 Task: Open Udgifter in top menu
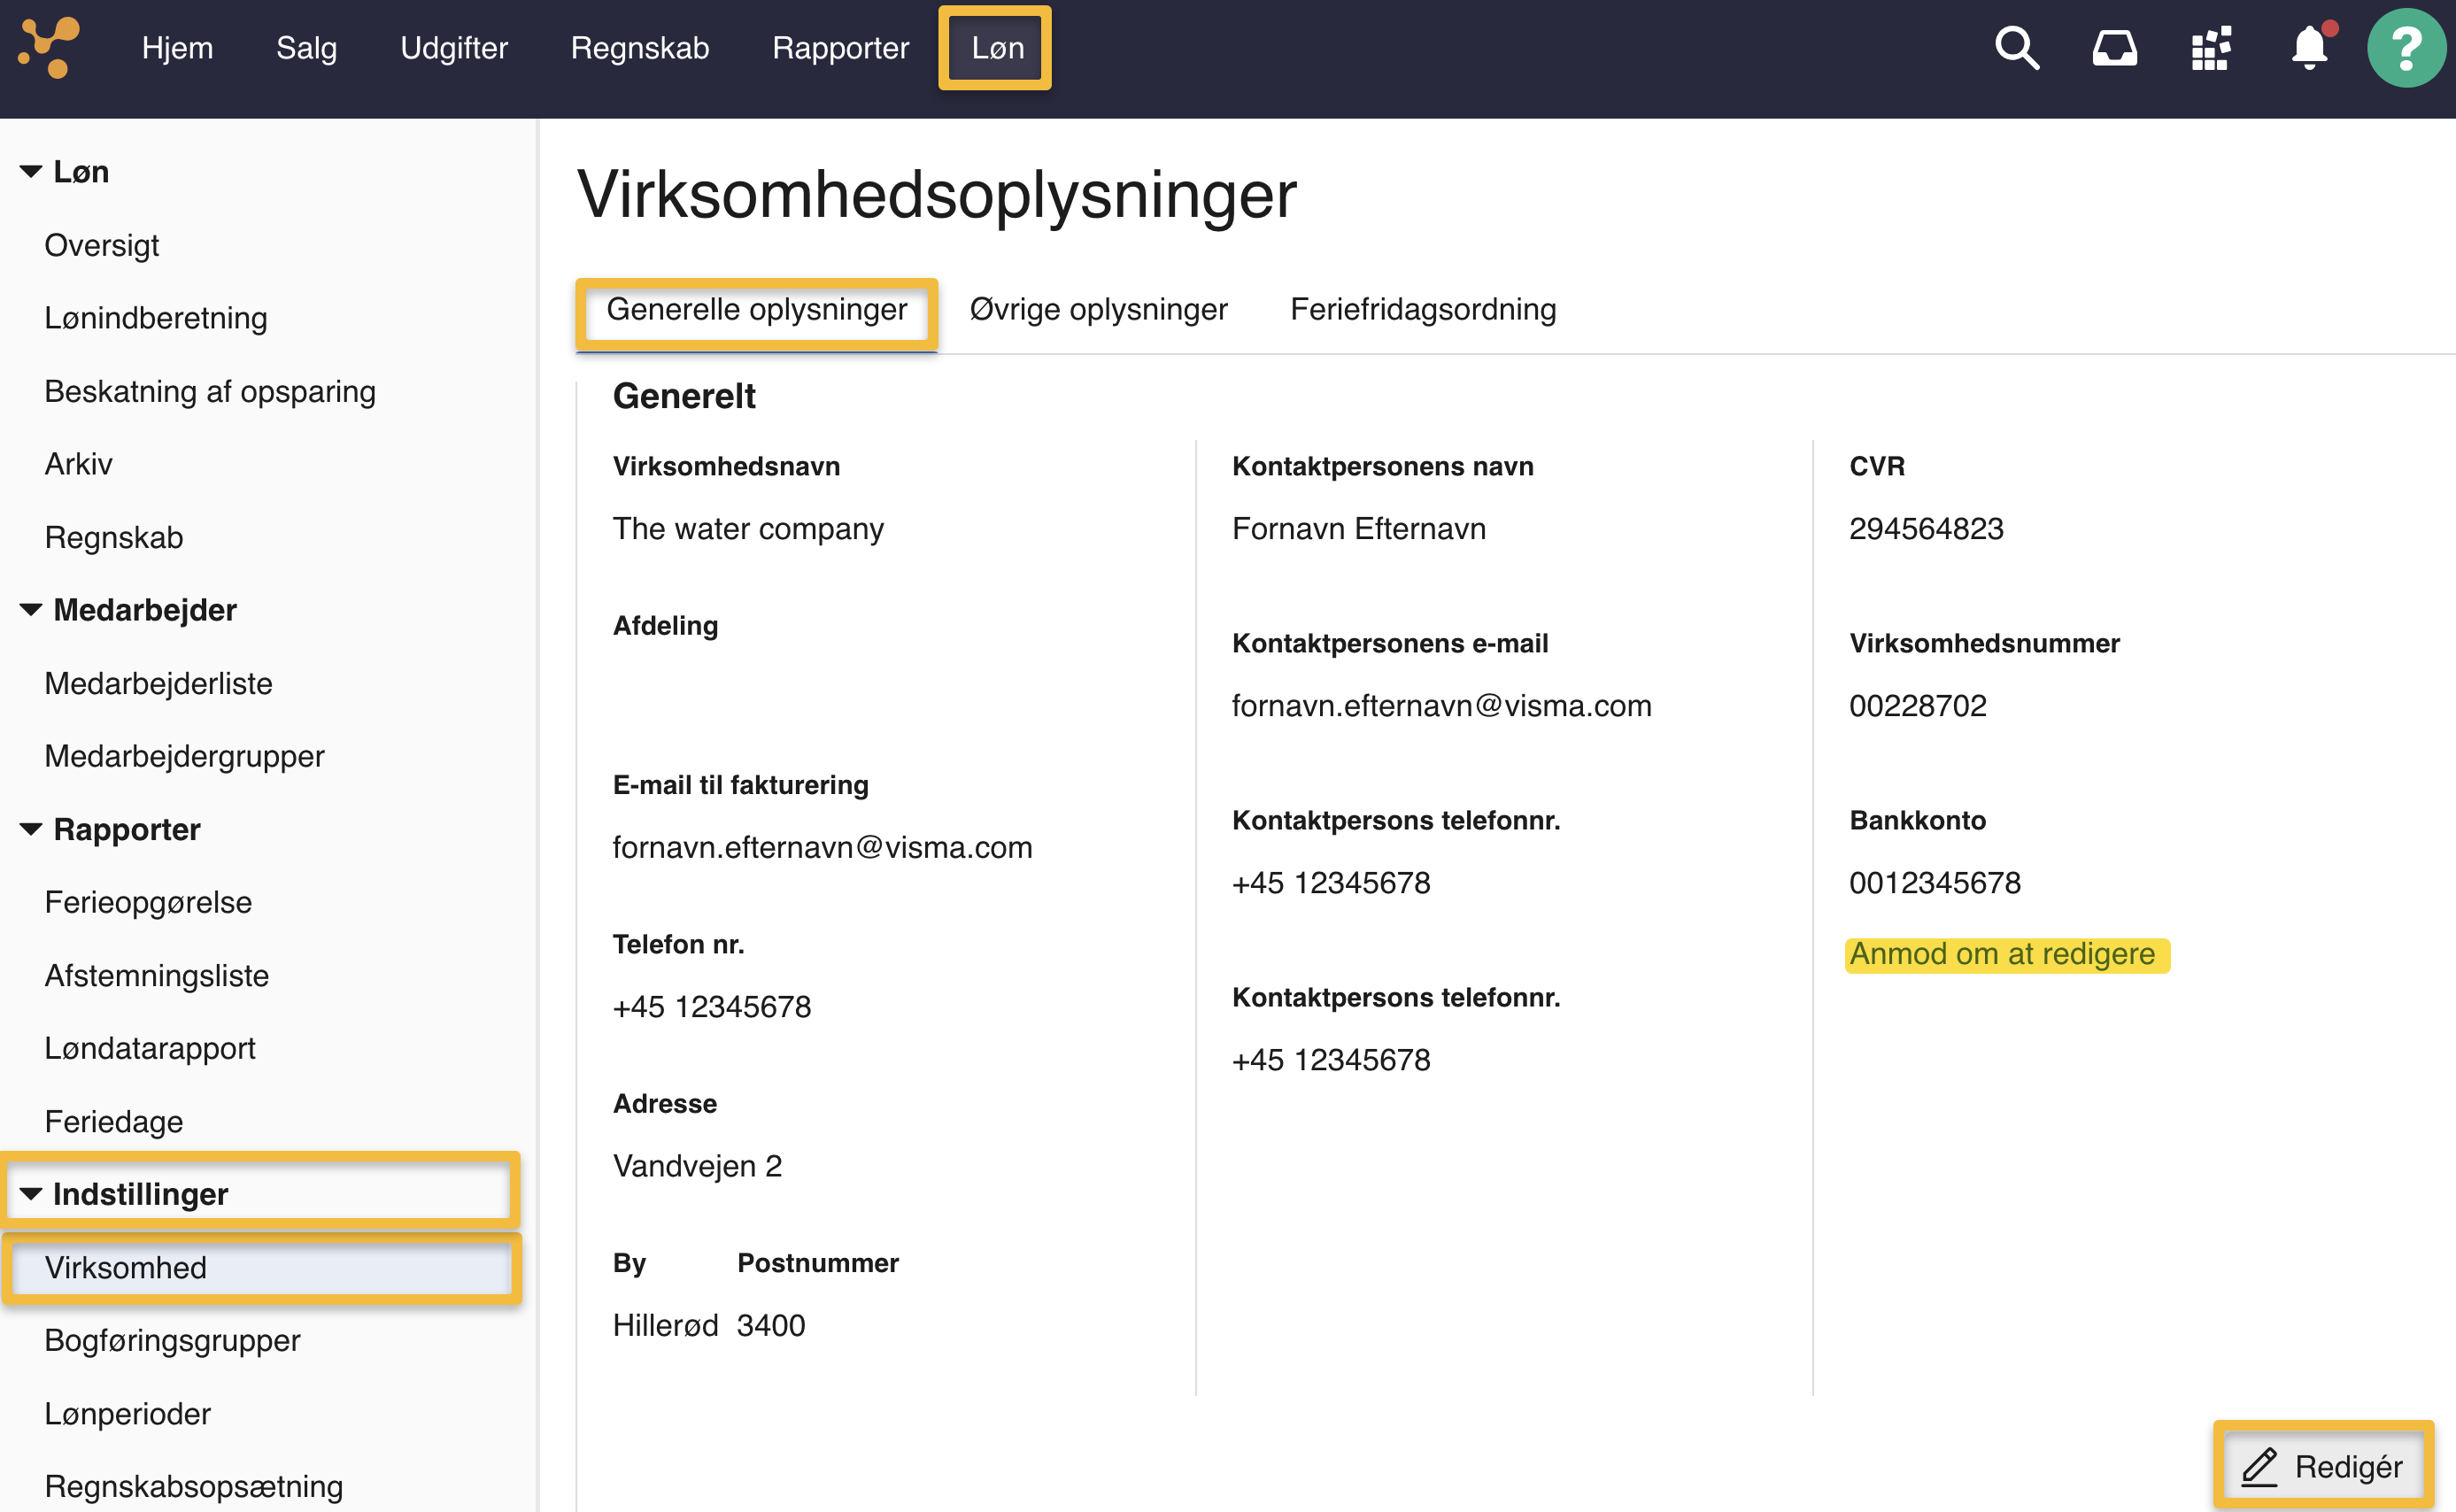click(453, 47)
